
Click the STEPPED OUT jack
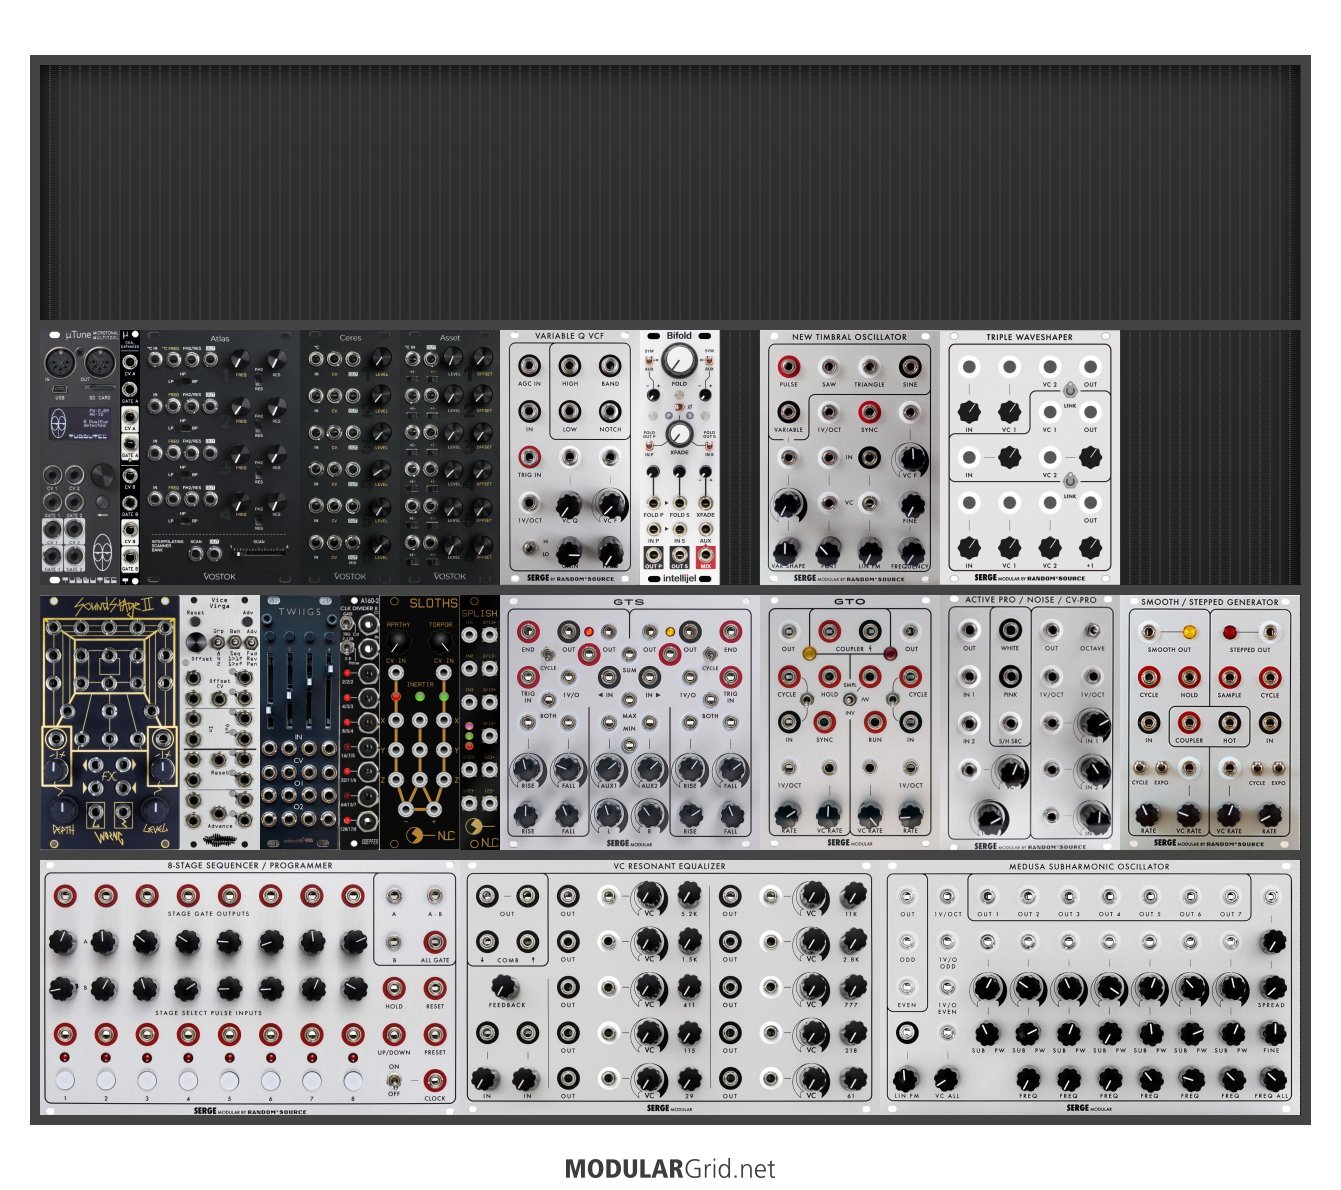[x=1270, y=632]
